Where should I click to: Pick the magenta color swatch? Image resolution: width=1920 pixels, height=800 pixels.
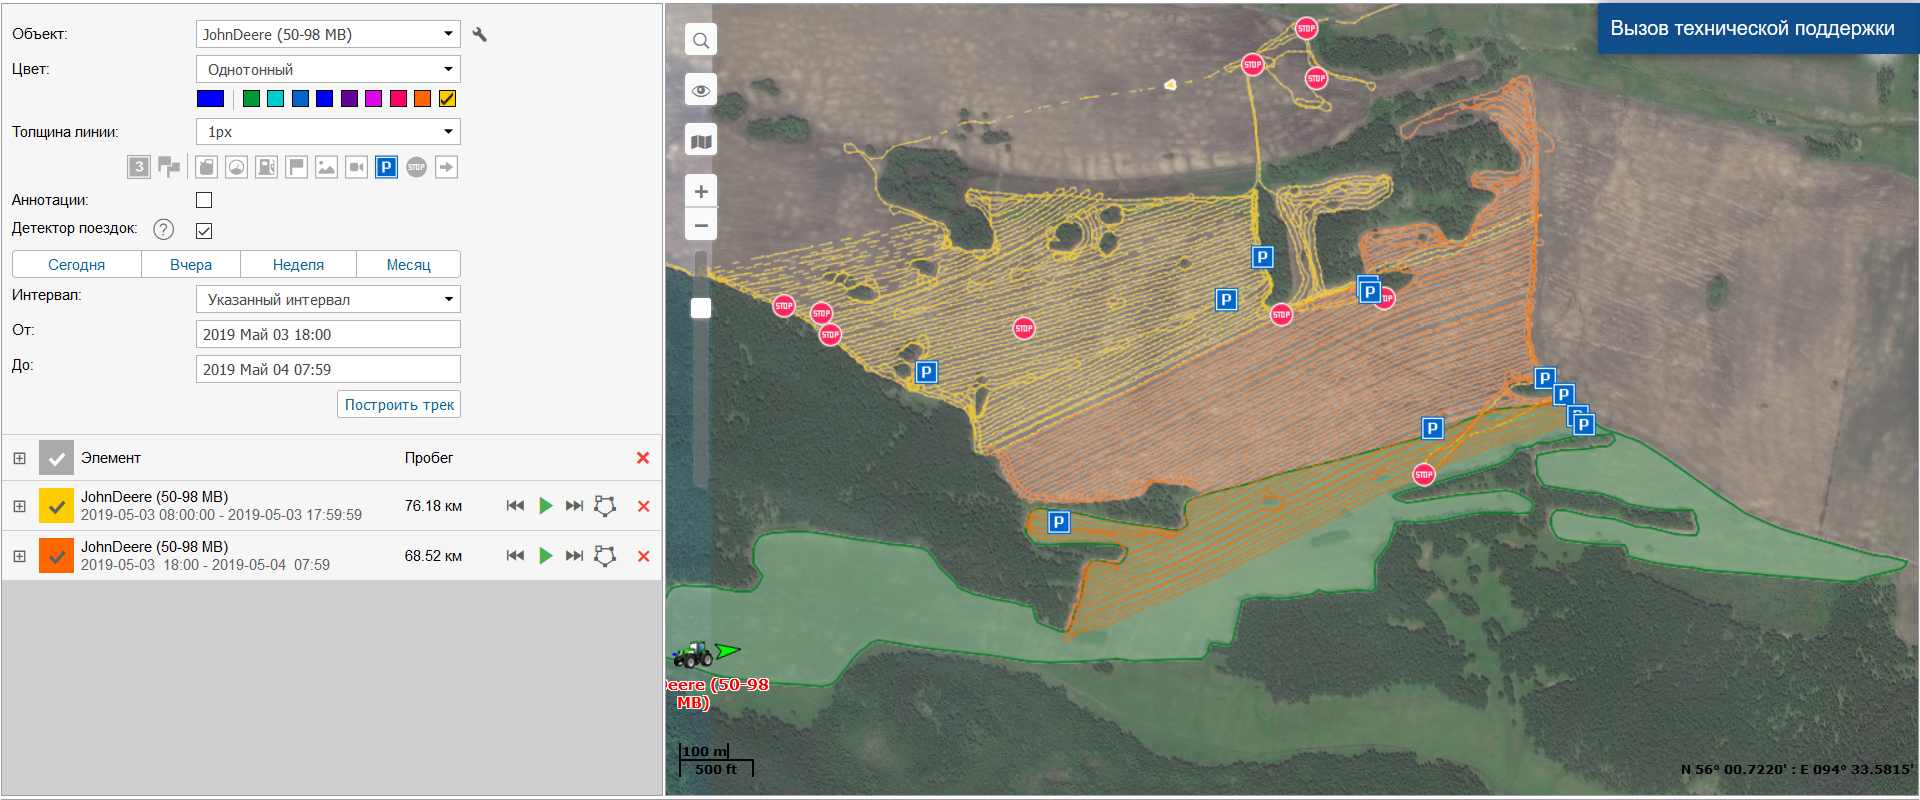[x=373, y=98]
